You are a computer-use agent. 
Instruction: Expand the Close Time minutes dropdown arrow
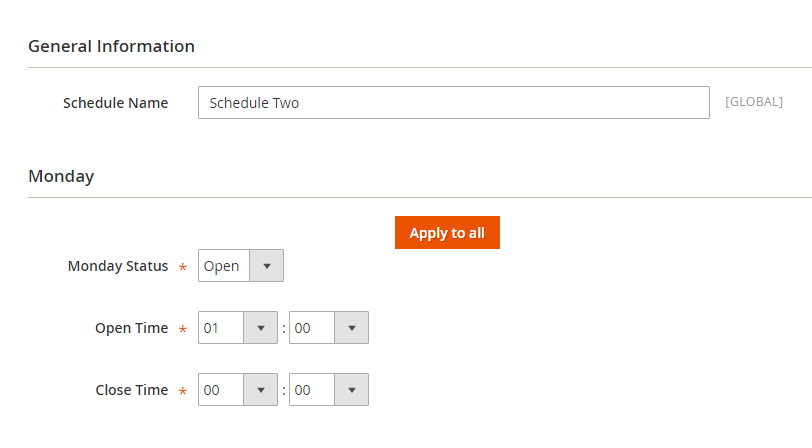coord(351,390)
